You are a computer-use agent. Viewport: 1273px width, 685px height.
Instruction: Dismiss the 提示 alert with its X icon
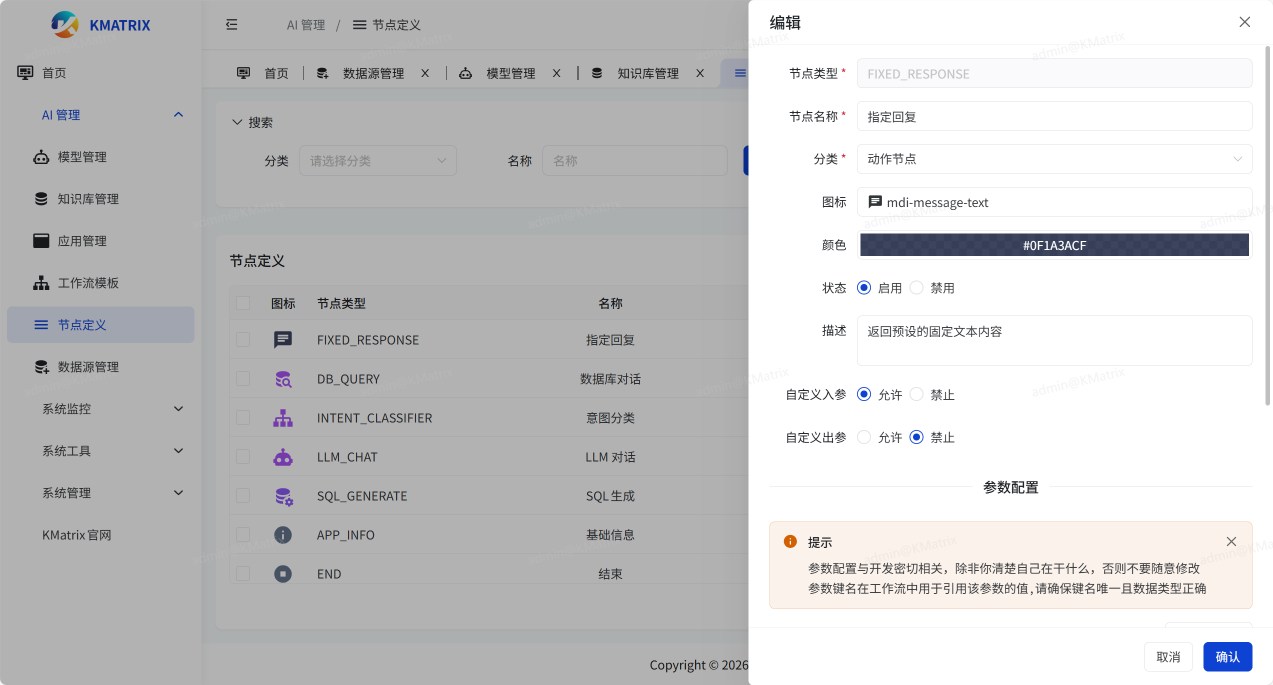(1231, 542)
